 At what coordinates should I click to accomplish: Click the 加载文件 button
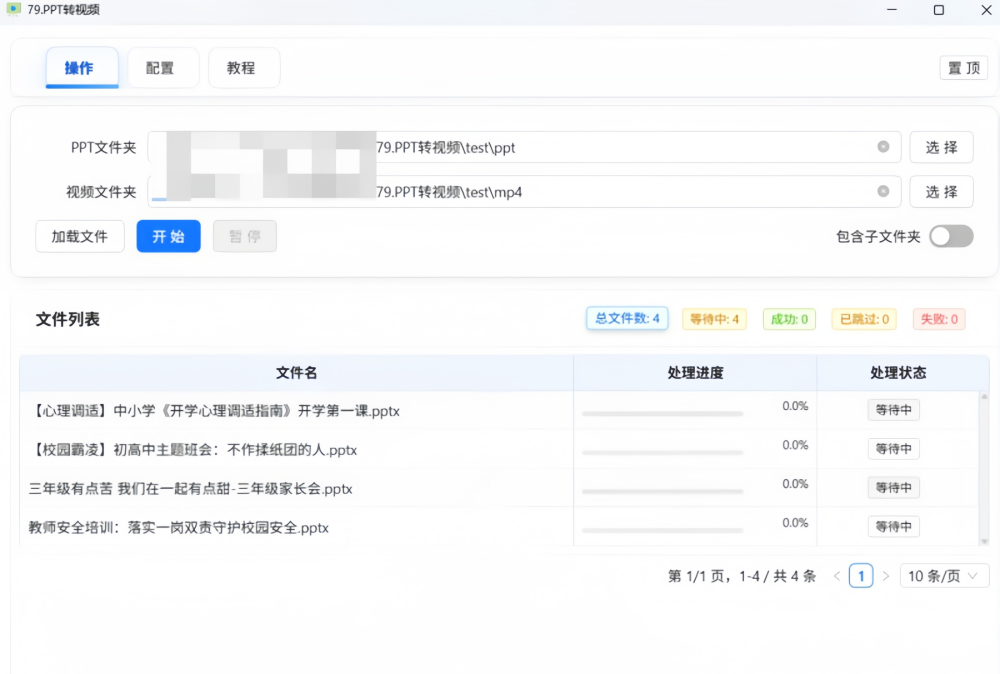80,236
